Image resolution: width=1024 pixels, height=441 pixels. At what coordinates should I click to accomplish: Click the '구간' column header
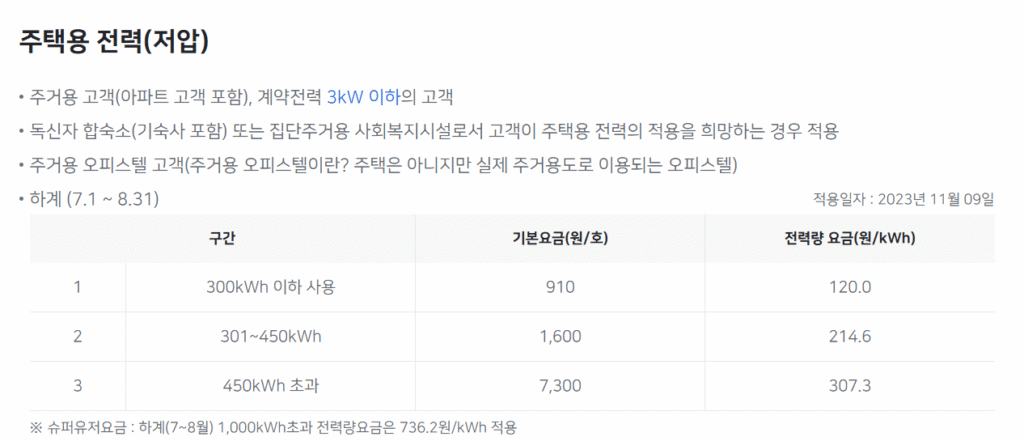coord(222,238)
